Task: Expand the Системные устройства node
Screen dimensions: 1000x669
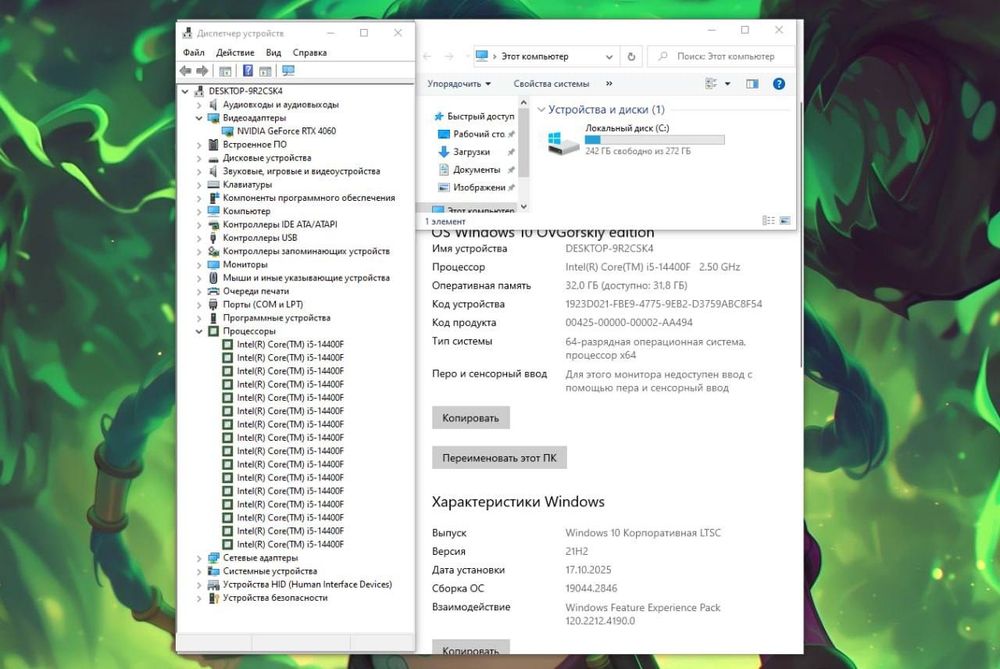Action: pos(199,571)
